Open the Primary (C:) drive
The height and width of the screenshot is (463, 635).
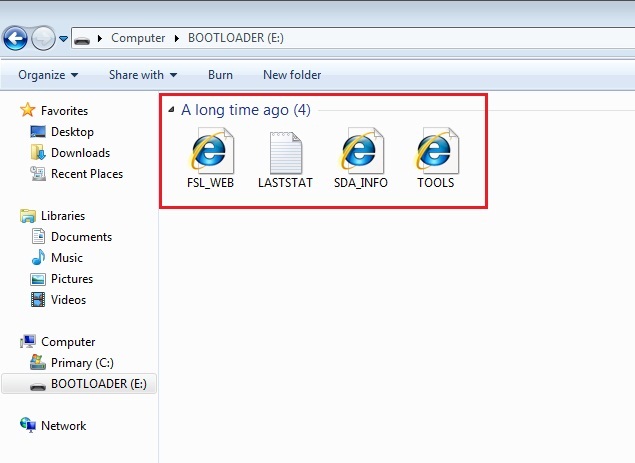click(x=82, y=363)
